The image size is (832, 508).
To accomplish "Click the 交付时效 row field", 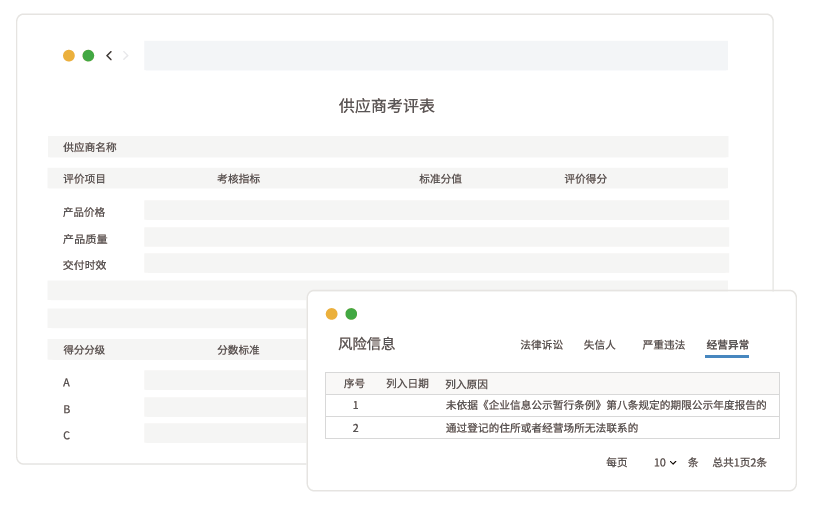I will 435,264.
